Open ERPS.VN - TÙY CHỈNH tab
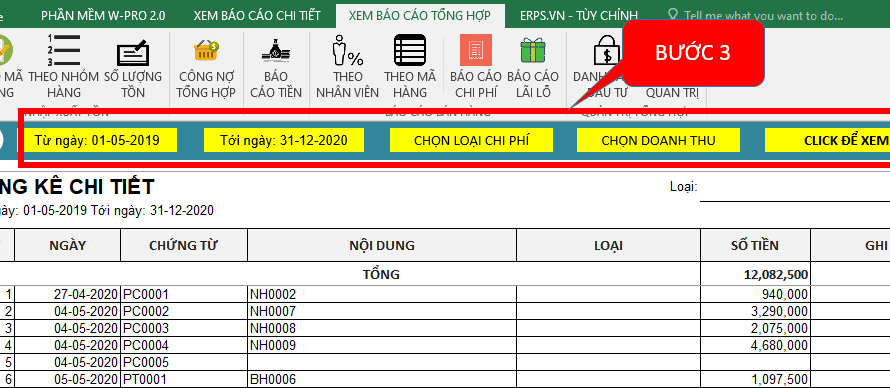This screenshot has height=388, width=890. [x=578, y=15]
